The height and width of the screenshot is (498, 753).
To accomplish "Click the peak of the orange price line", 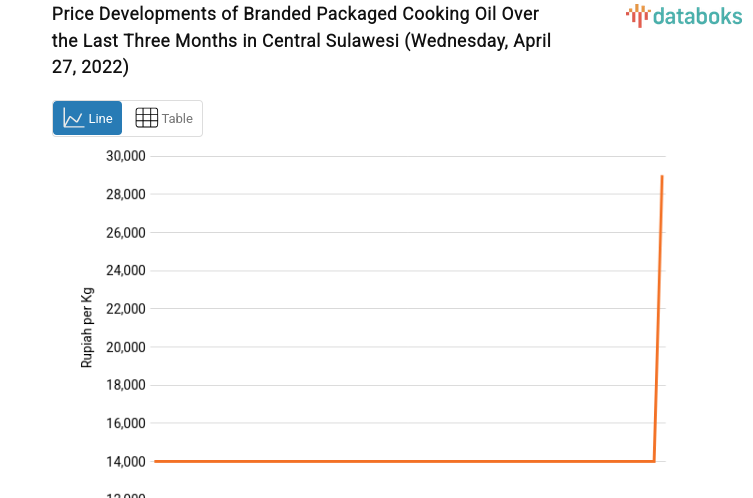I will (x=662, y=177).
